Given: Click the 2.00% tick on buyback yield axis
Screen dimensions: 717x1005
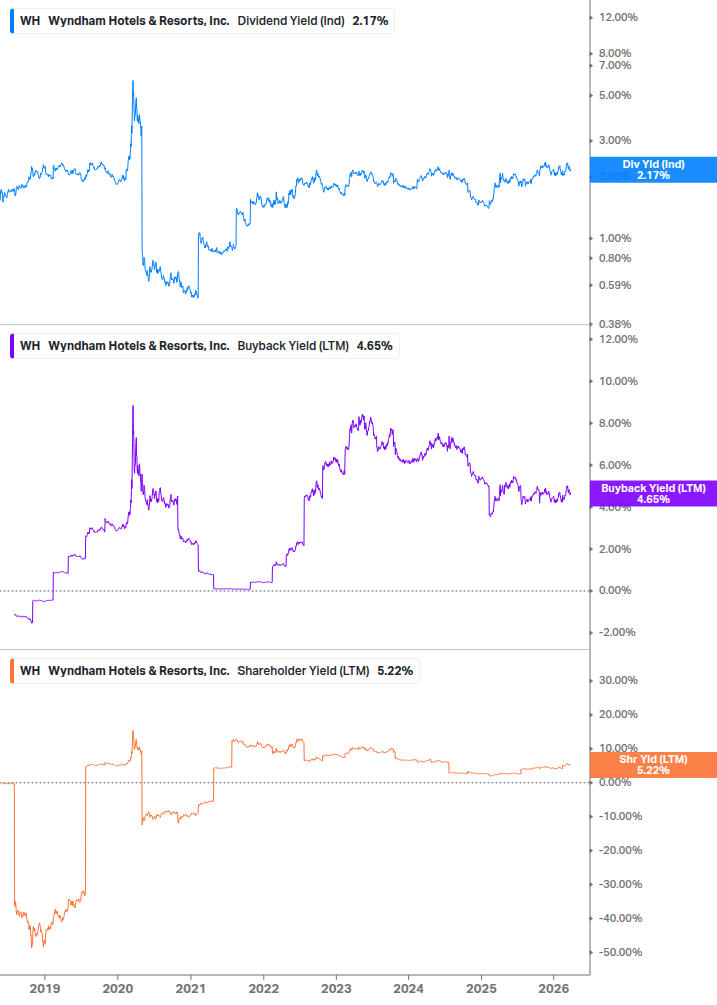Looking at the screenshot, I should [x=615, y=549].
